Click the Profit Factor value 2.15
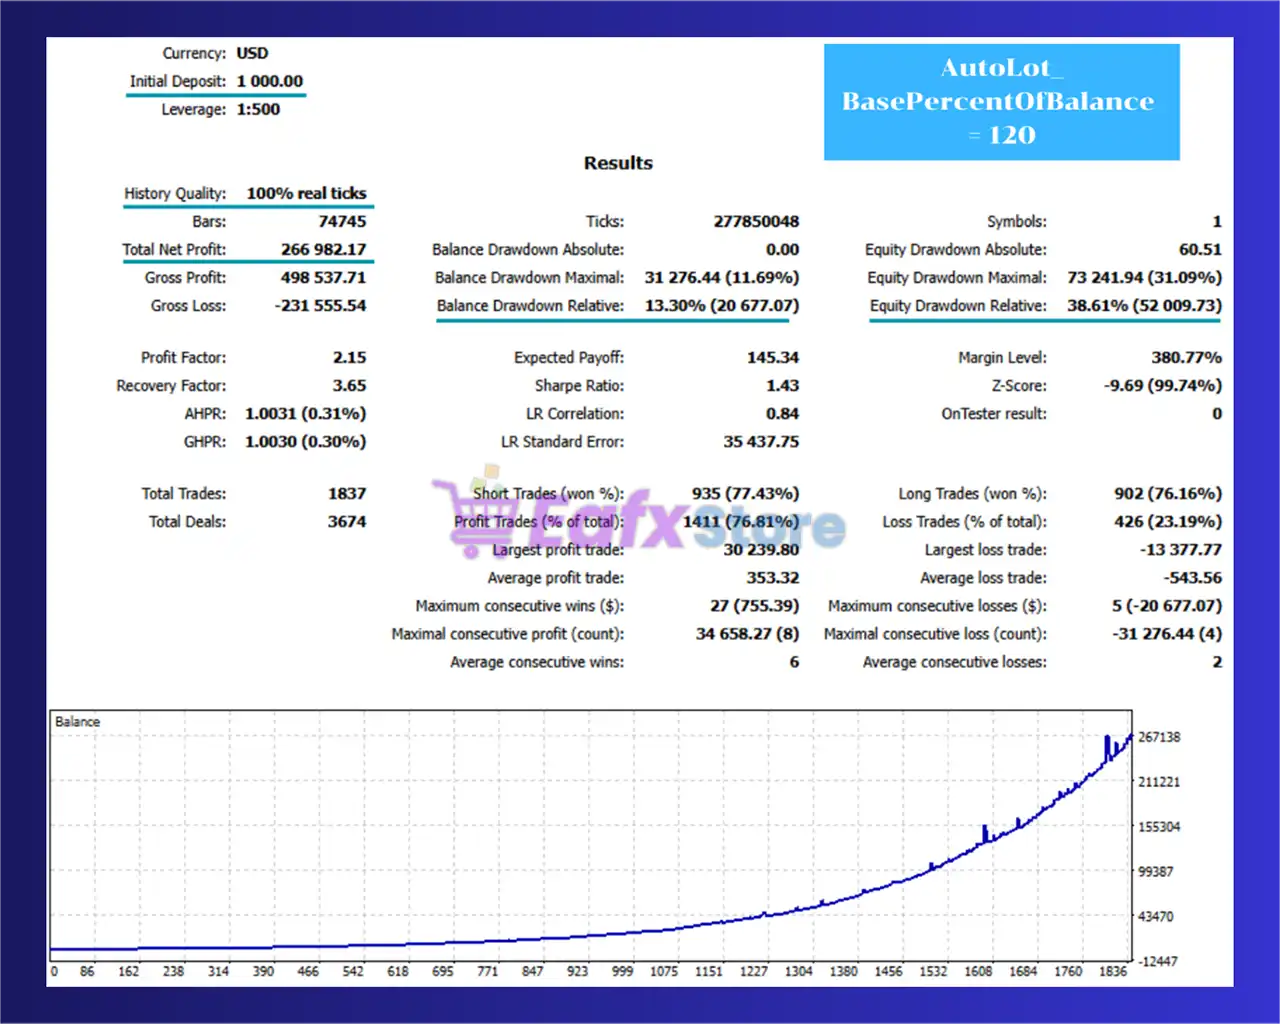This screenshot has height=1024, width=1280. point(349,357)
